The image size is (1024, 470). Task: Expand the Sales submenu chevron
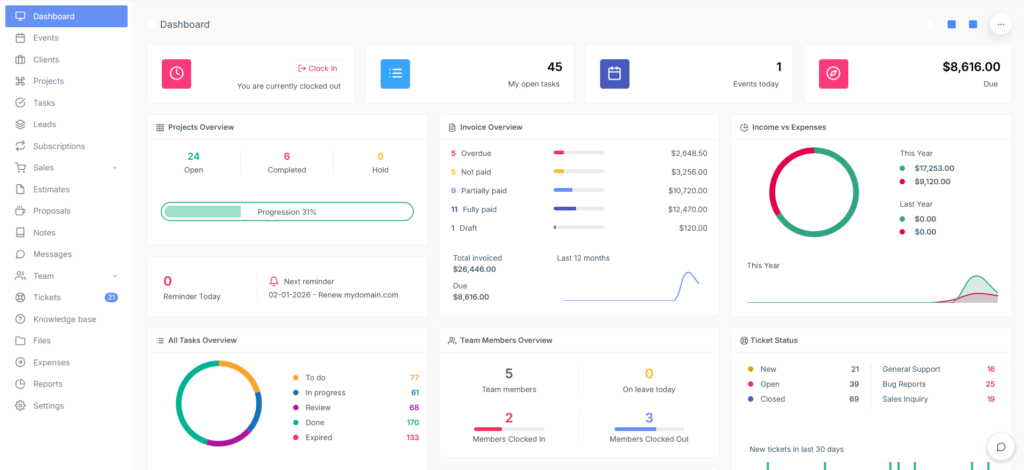click(115, 168)
